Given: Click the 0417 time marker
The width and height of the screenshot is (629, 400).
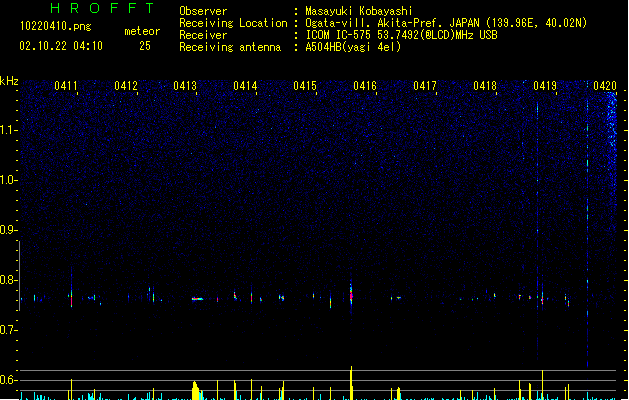Looking at the screenshot, I should tap(425, 86).
